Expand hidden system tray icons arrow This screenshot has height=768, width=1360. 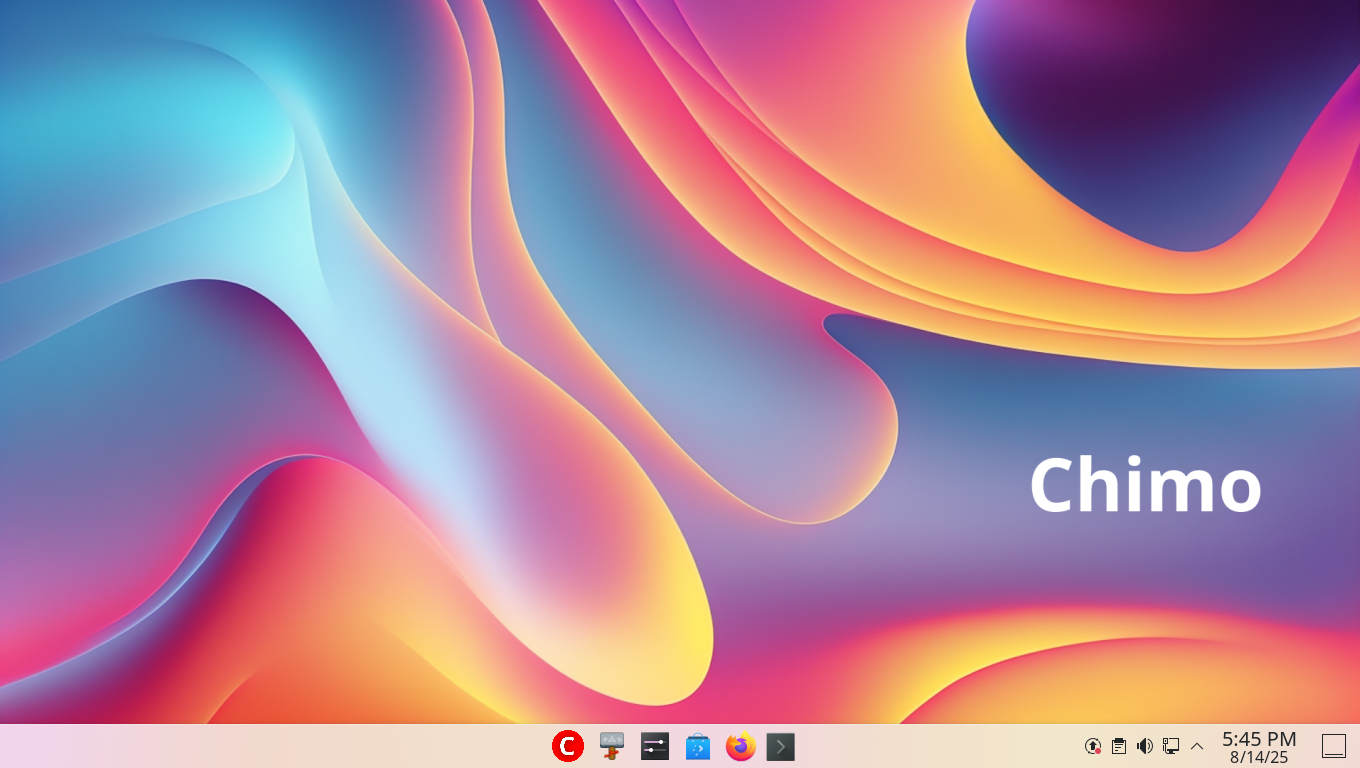click(1197, 746)
